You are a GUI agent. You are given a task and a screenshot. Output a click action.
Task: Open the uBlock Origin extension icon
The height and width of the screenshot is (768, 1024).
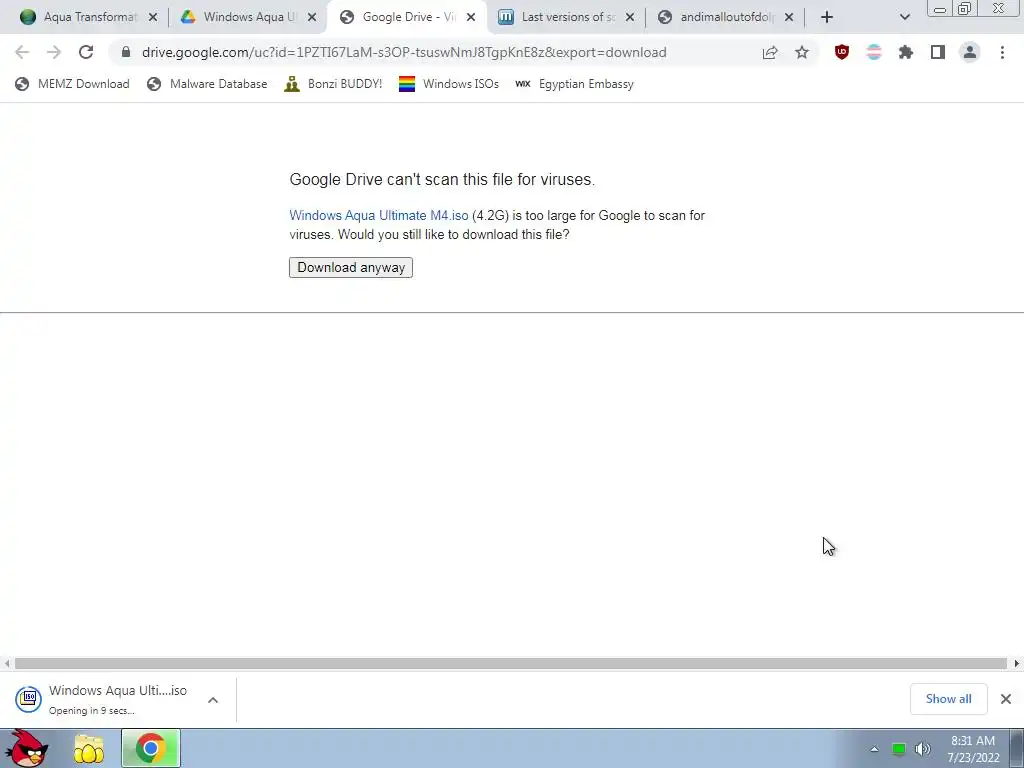click(x=842, y=52)
